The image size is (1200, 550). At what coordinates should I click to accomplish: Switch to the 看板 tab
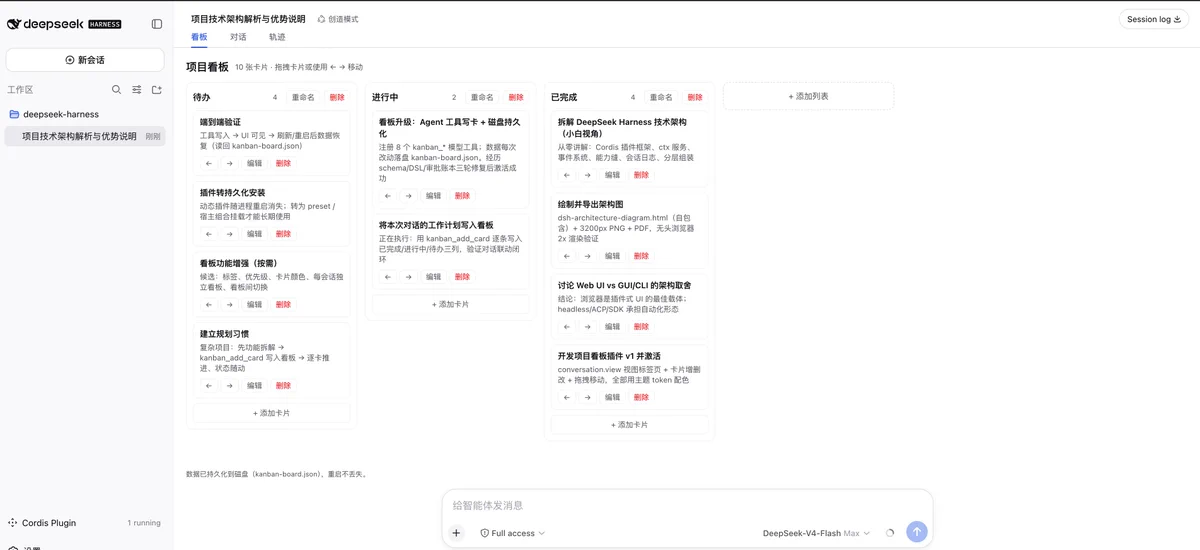[x=199, y=37]
